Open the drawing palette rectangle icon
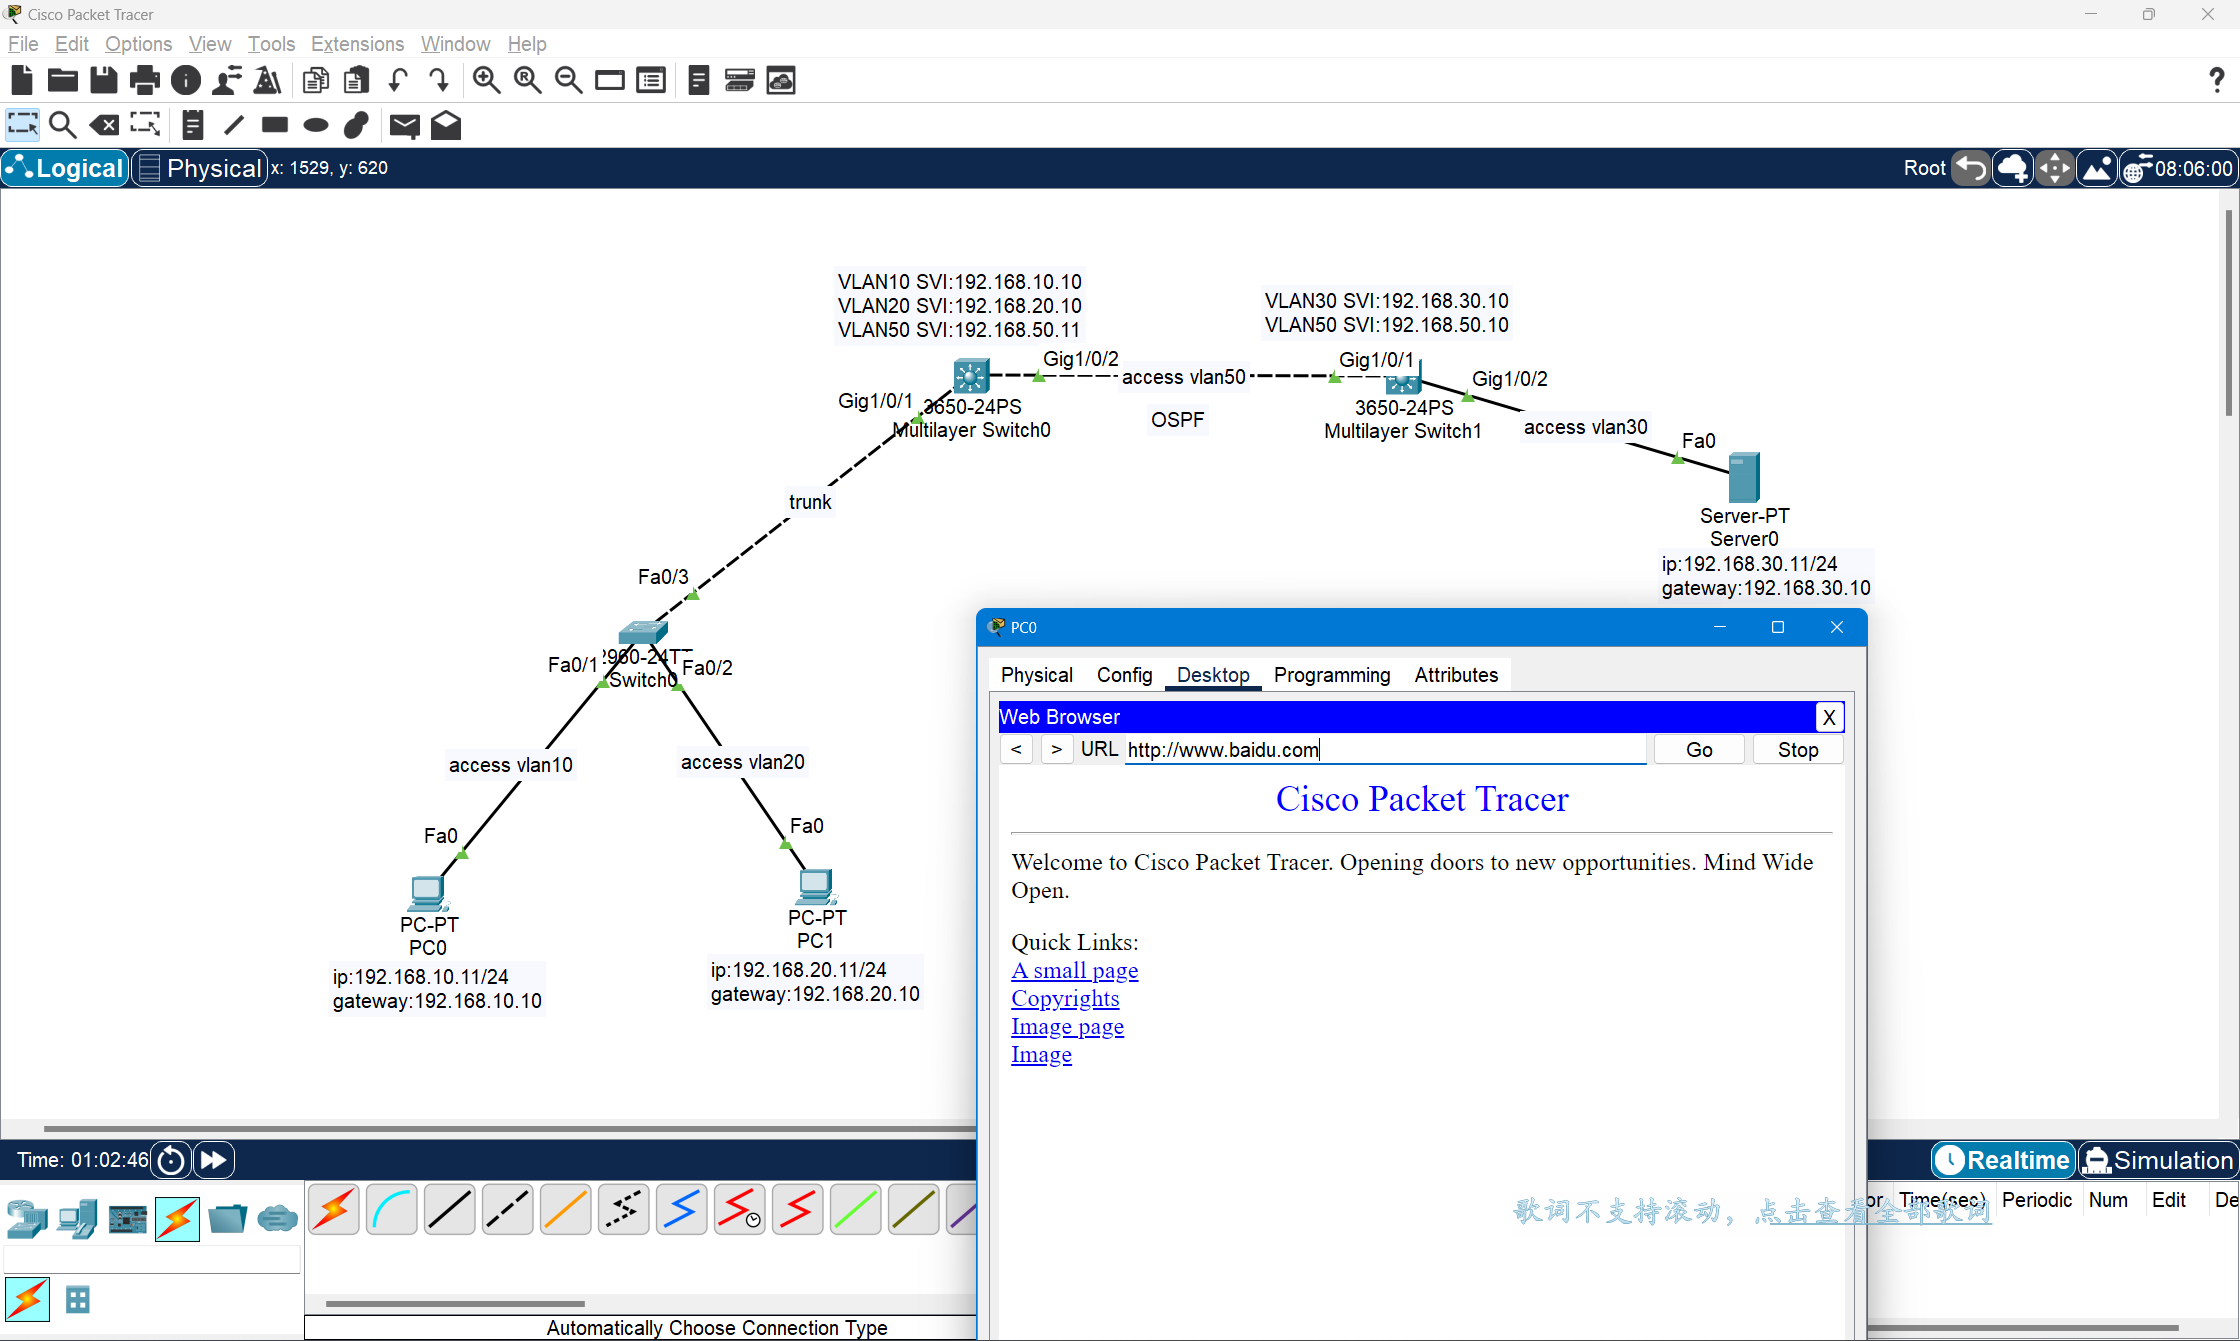 [610, 80]
